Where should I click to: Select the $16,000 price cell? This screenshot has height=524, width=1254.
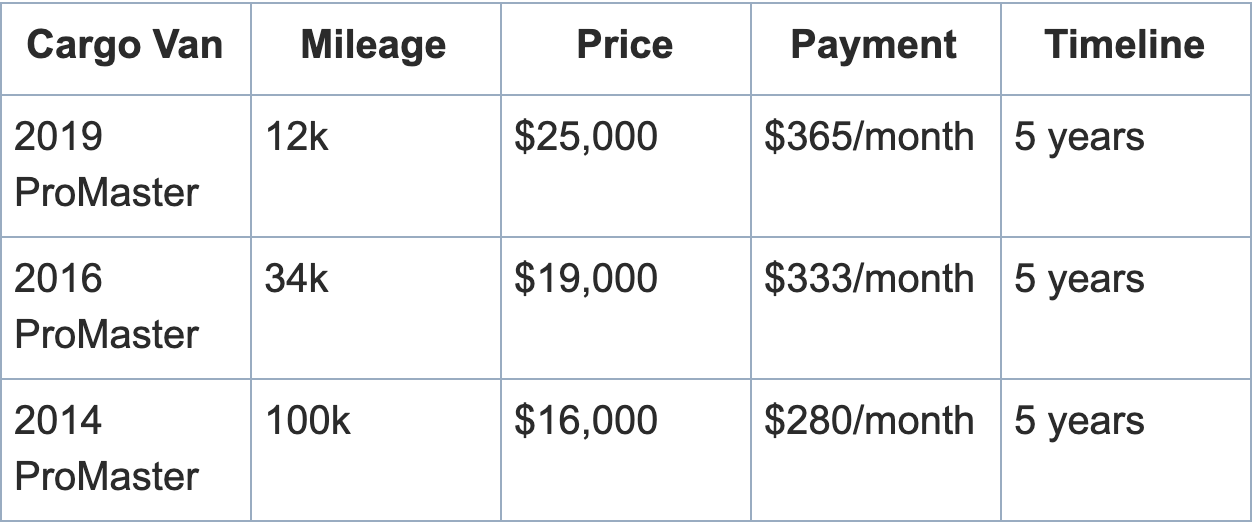[x=586, y=421]
